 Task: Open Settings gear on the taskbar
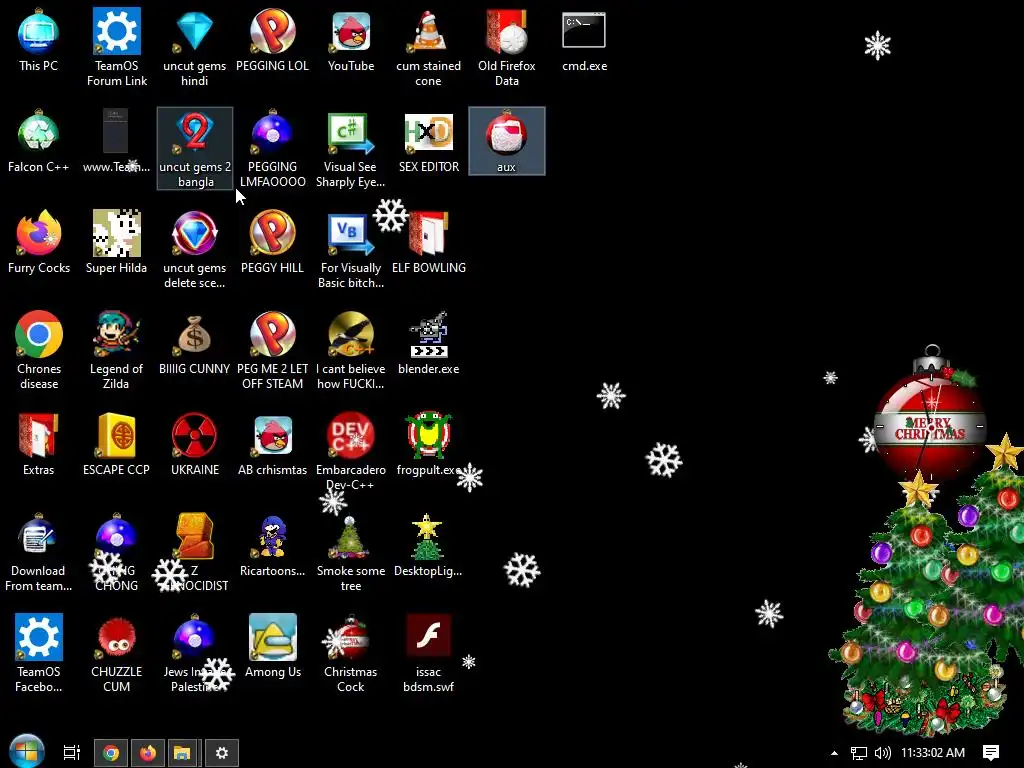[222, 753]
